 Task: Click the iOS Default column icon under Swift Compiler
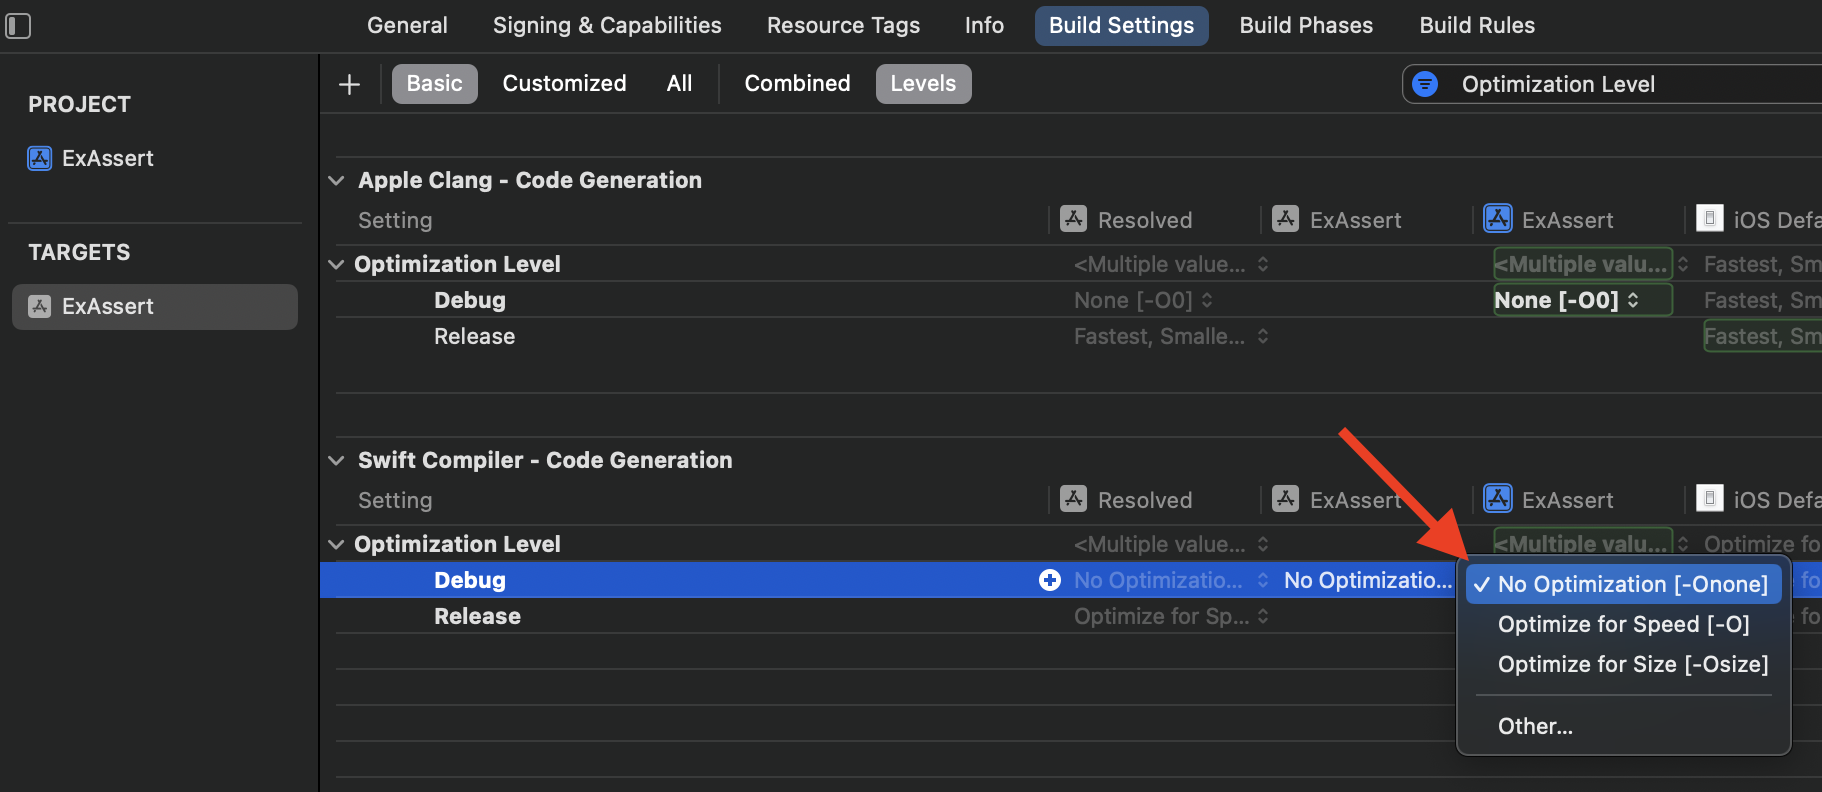click(1710, 499)
